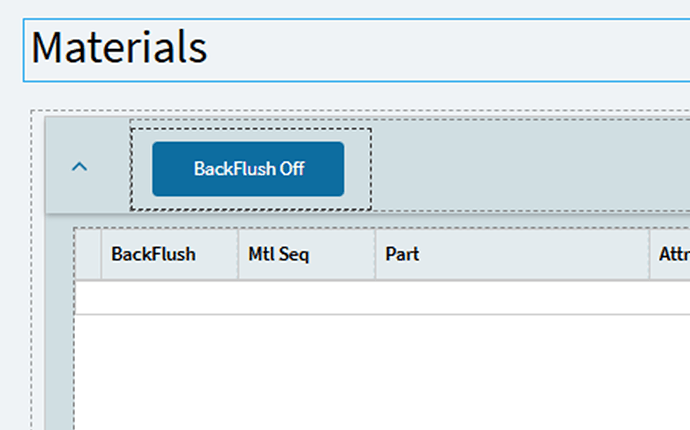Click the BackFlush Off button
Screen dimensions: 690x430
coord(248,169)
